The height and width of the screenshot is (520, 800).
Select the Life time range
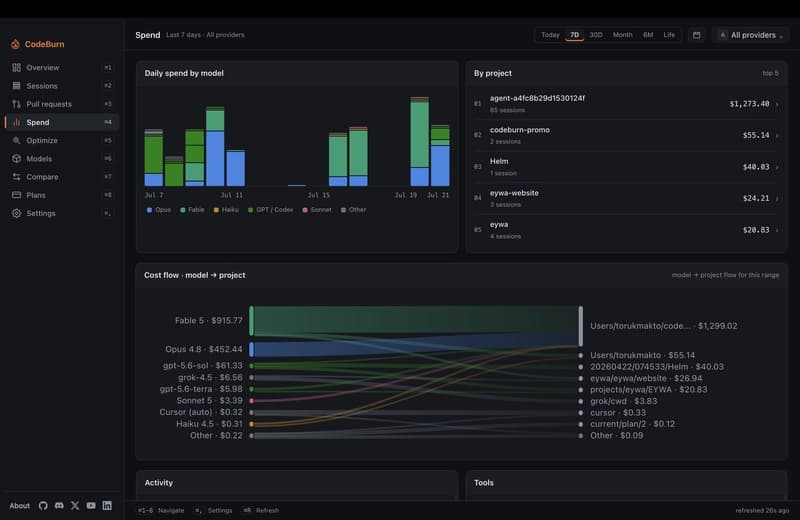[669, 35]
